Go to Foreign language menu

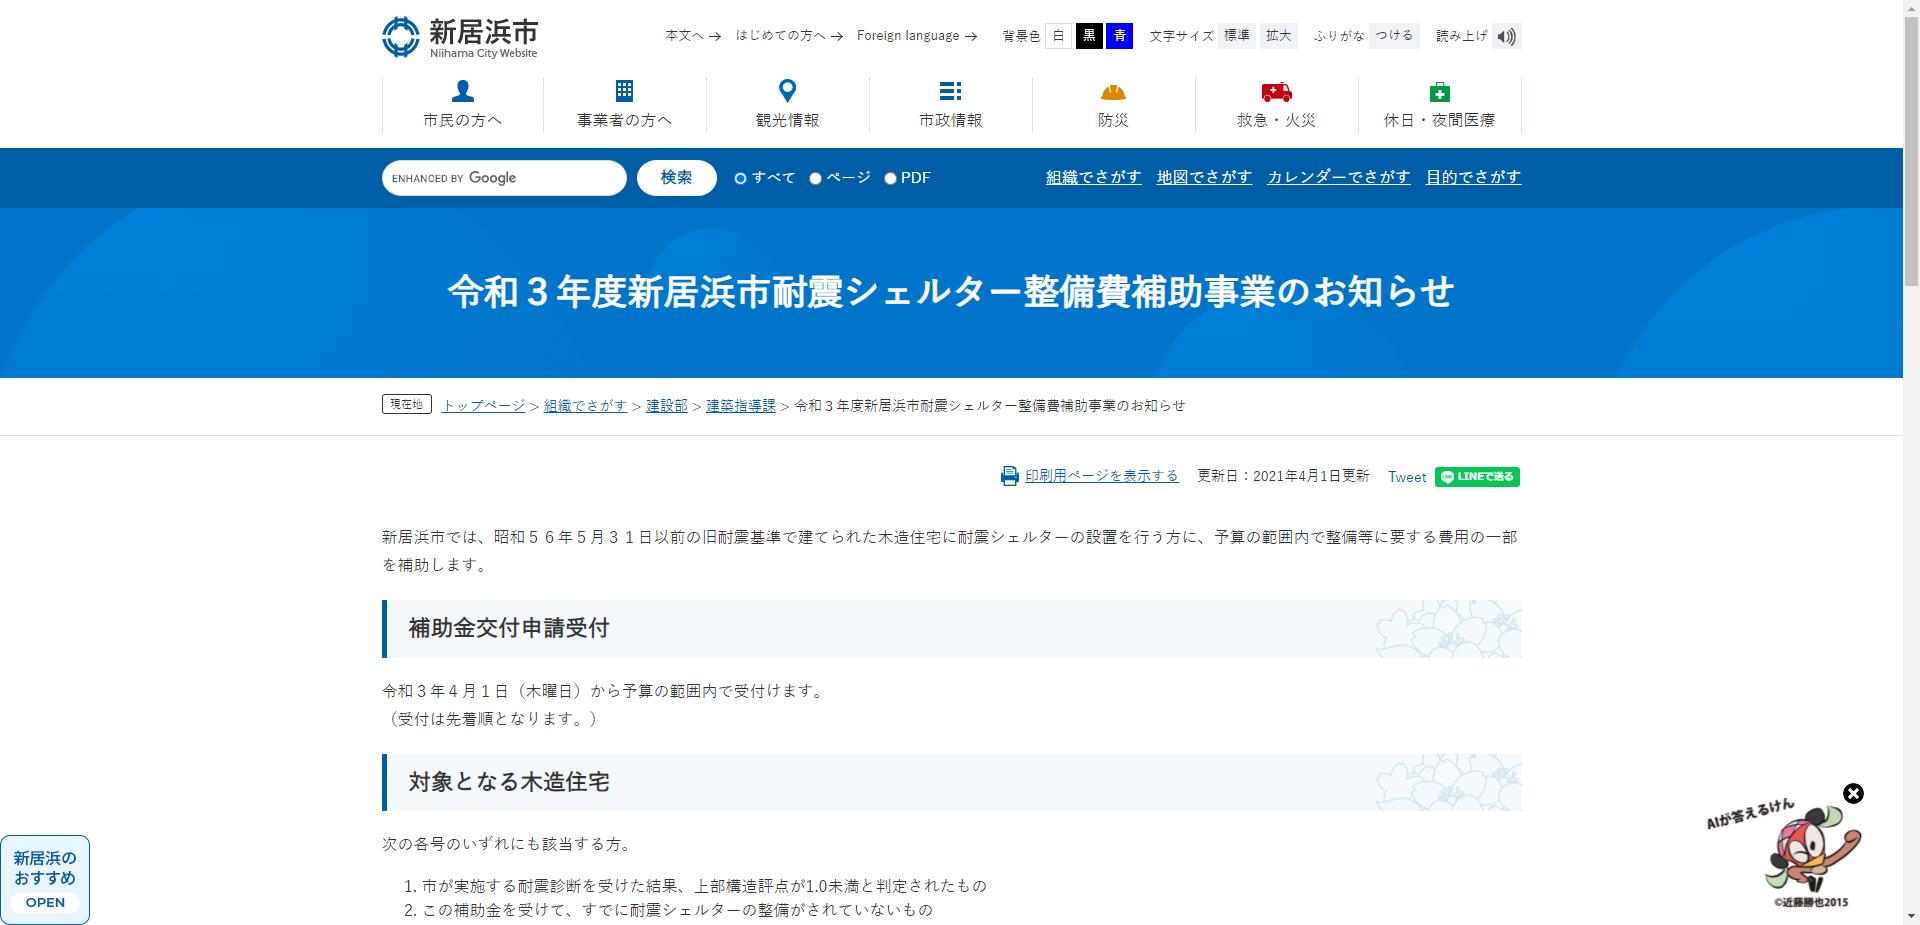click(x=909, y=35)
